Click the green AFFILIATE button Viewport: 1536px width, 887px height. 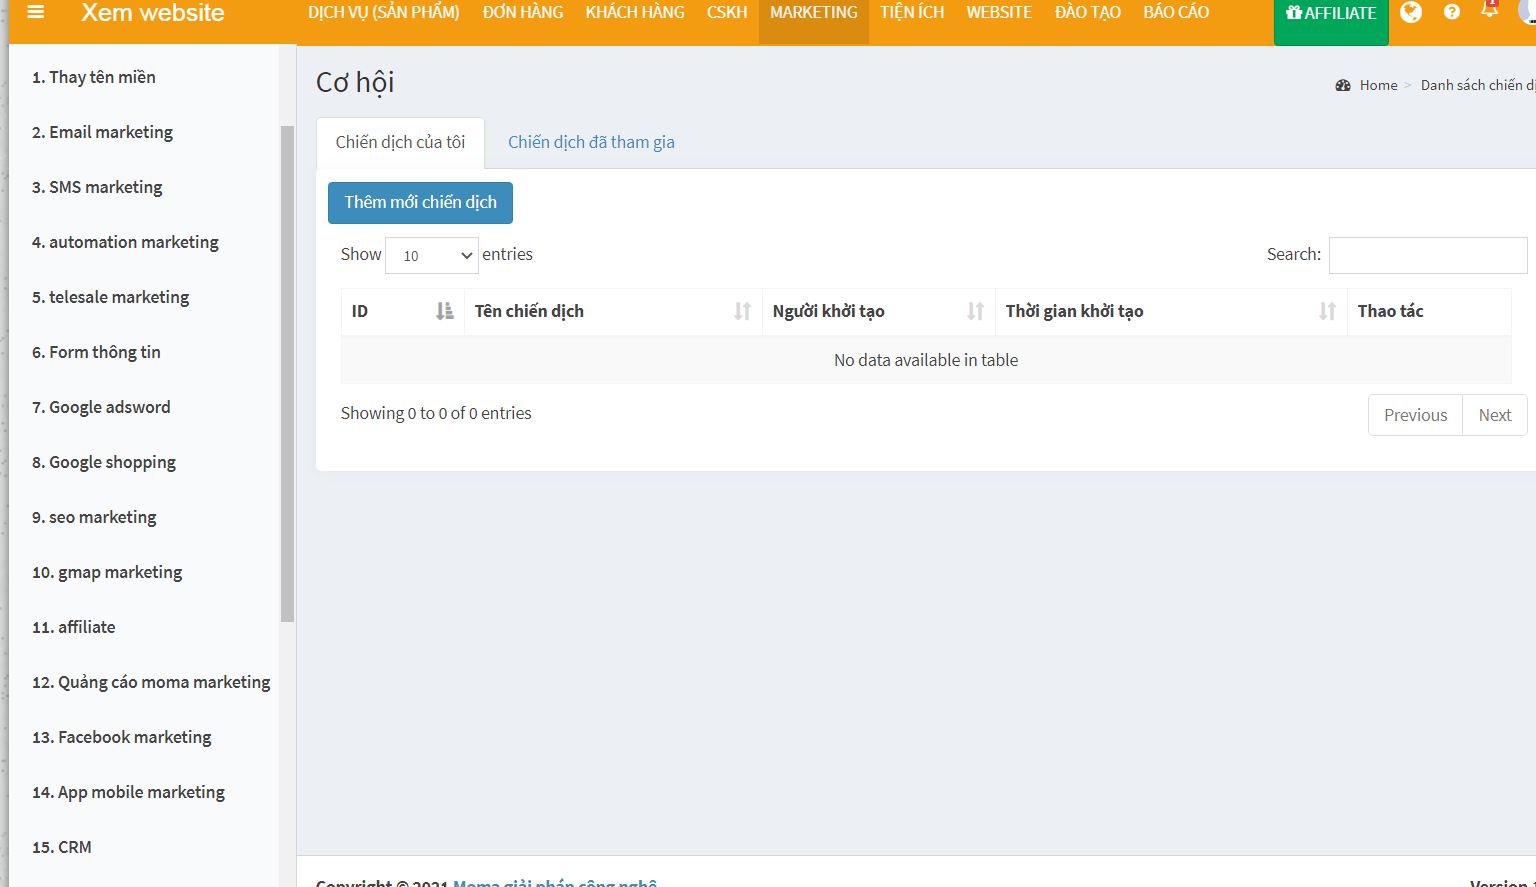coord(1330,14)
